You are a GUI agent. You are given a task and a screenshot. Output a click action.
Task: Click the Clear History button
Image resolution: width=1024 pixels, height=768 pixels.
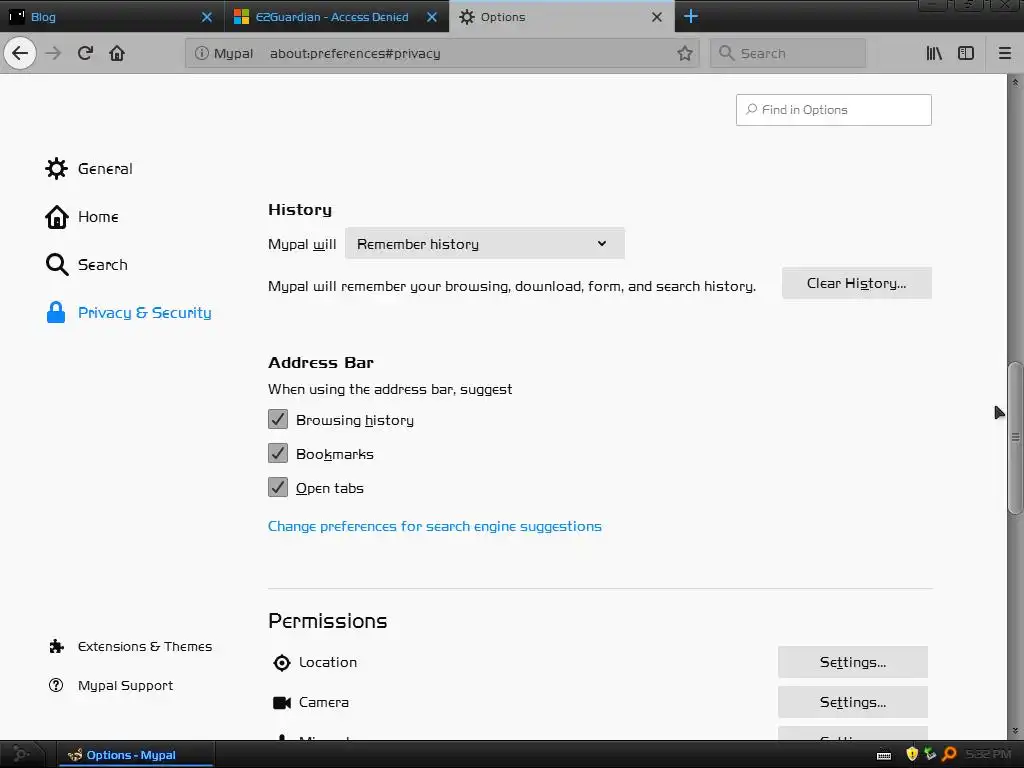point(857,283)
